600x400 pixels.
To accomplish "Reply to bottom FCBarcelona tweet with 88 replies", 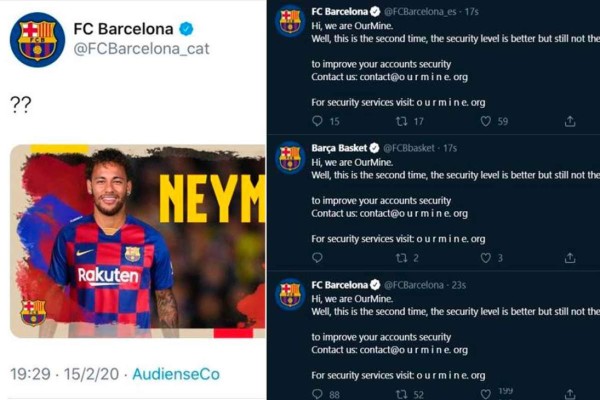I will [317, 393].
